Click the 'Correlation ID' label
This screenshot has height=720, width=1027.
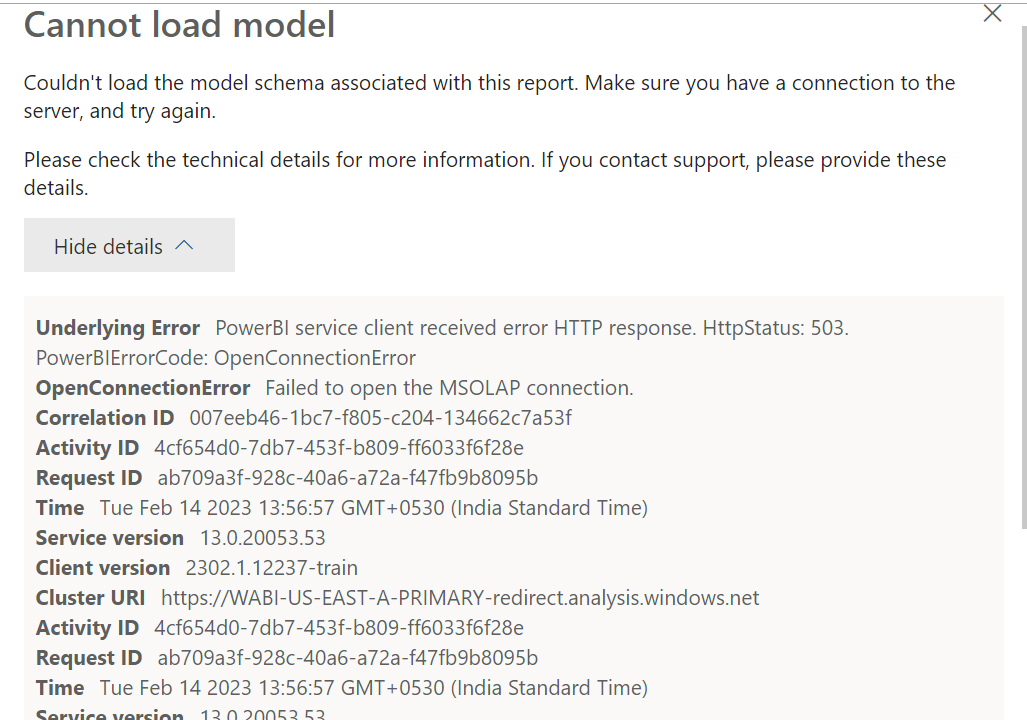[x=105, y=418]
